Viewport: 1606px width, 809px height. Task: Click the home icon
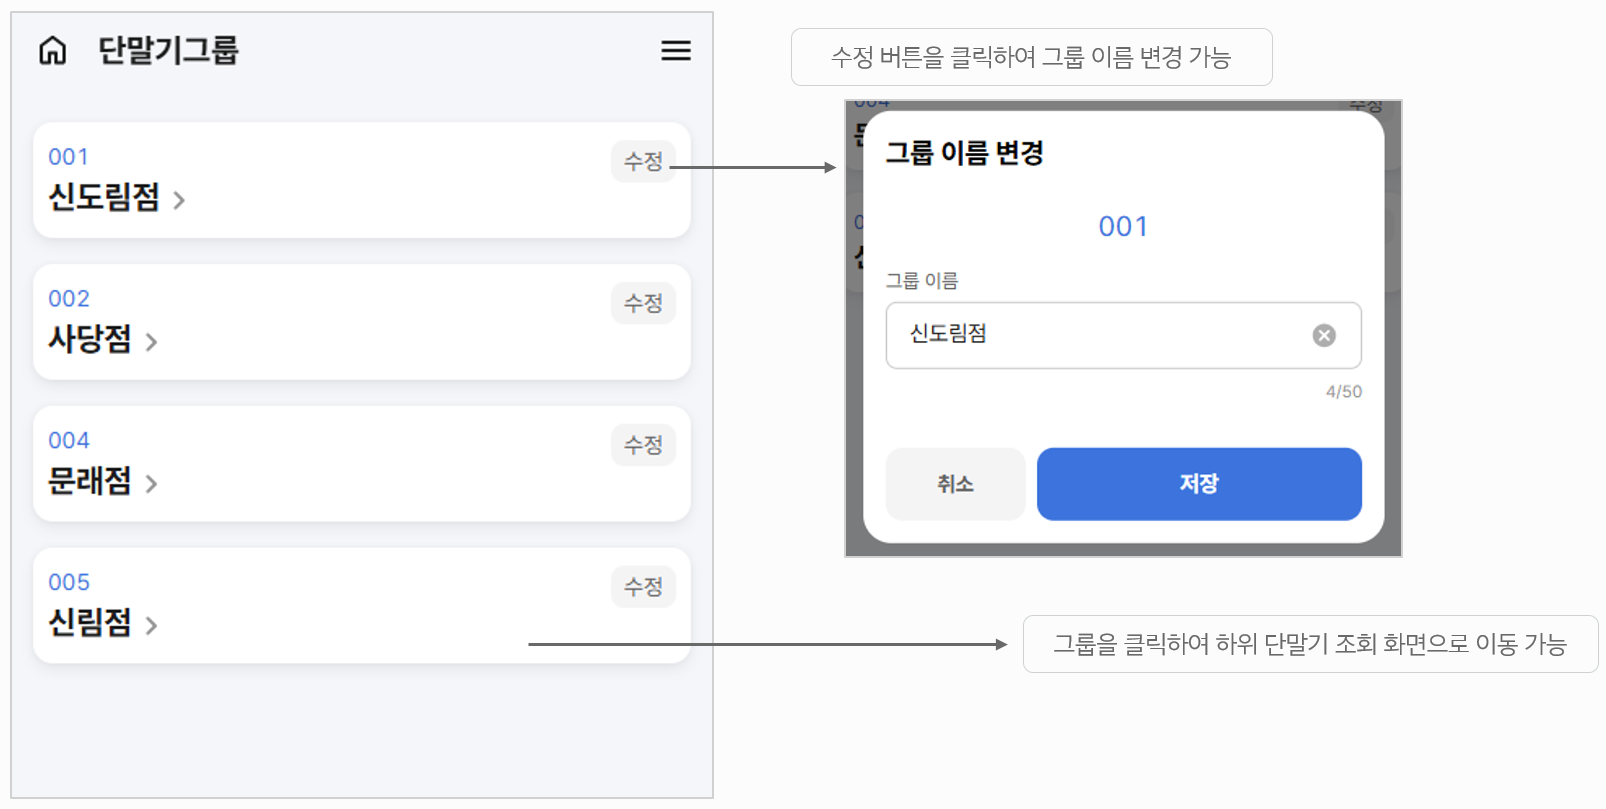pos(53,50)
